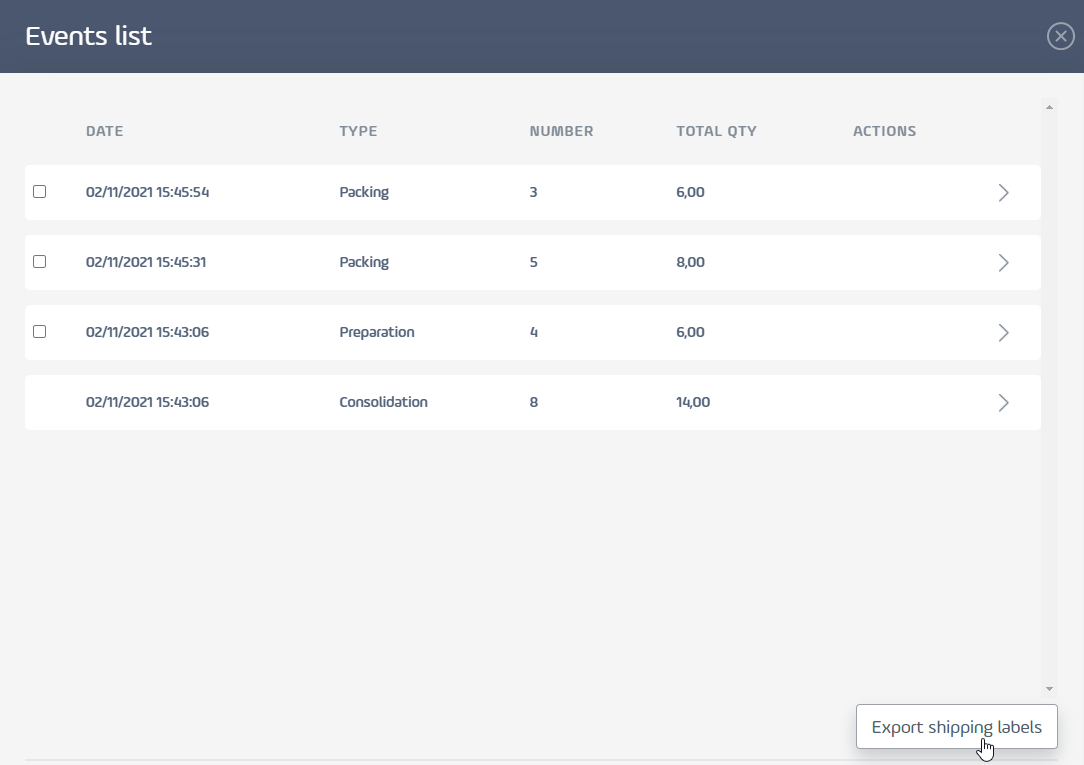Viewport: 1084px width, 765px height.
Task: Select the Preparation event checkbox
Action: [39, 332]
